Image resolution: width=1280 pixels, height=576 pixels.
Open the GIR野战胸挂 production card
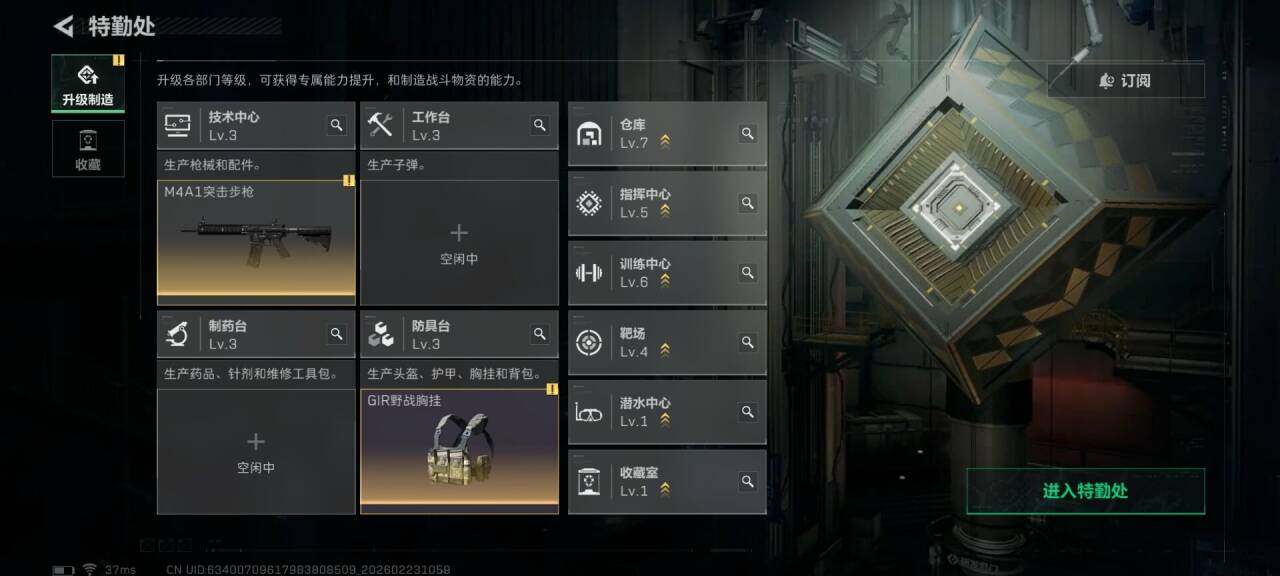[459, 452]
